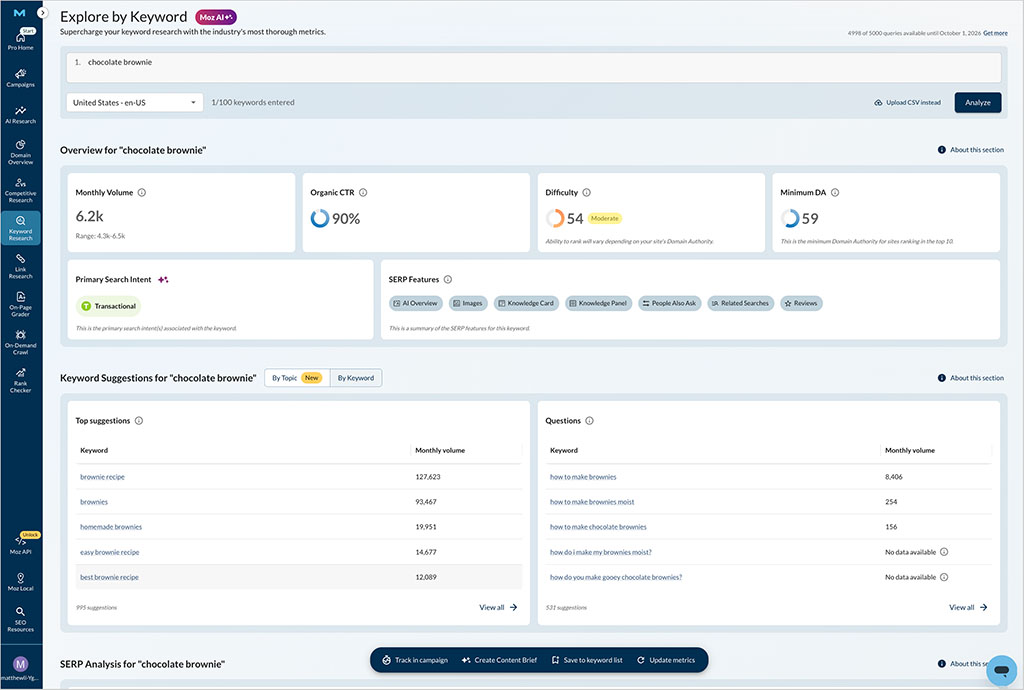Click the Difficulty 54 donut gauge
The height and width of the screenshot is (690, 1024).
tap(554, 218)
